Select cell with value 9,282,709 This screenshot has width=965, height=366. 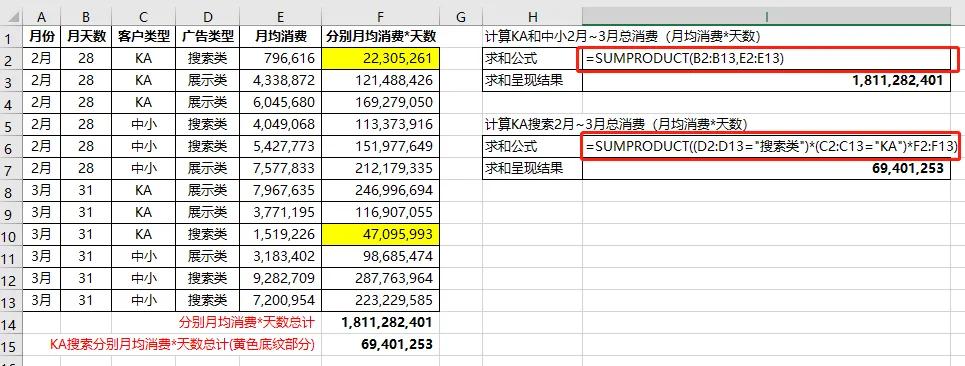click(x=280, y=279)
